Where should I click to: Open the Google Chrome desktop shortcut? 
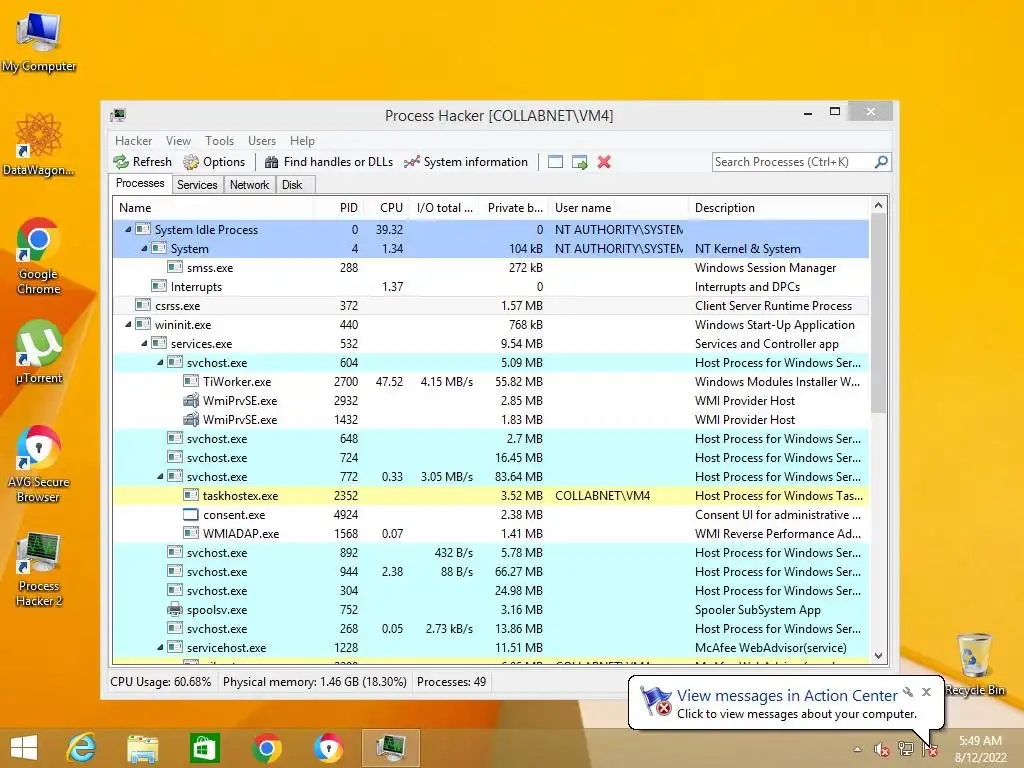(38, 257)
